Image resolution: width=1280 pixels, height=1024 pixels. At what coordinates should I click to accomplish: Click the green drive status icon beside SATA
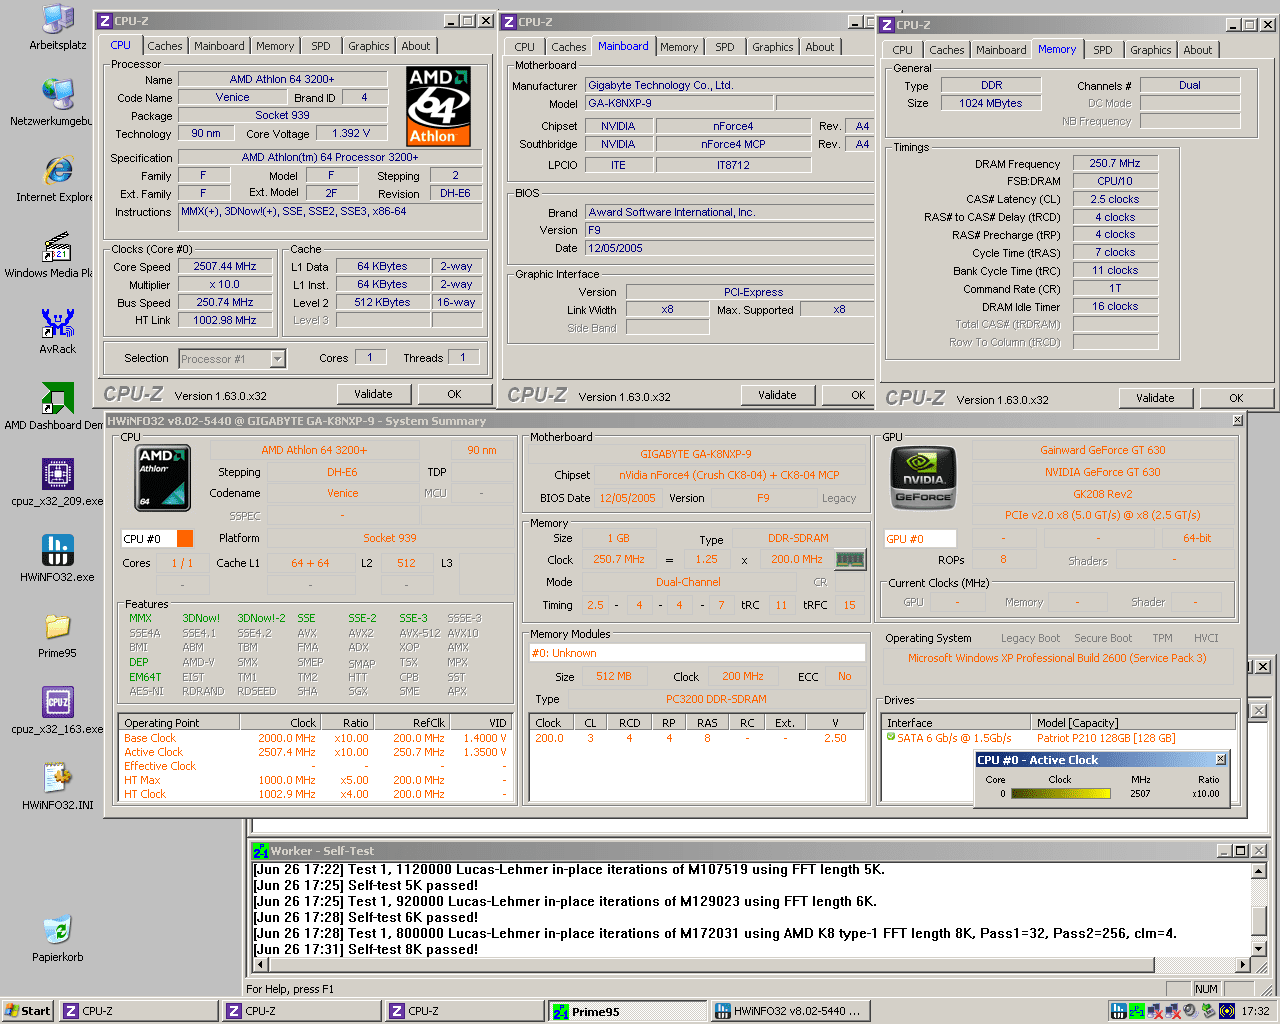click(890, 738)
